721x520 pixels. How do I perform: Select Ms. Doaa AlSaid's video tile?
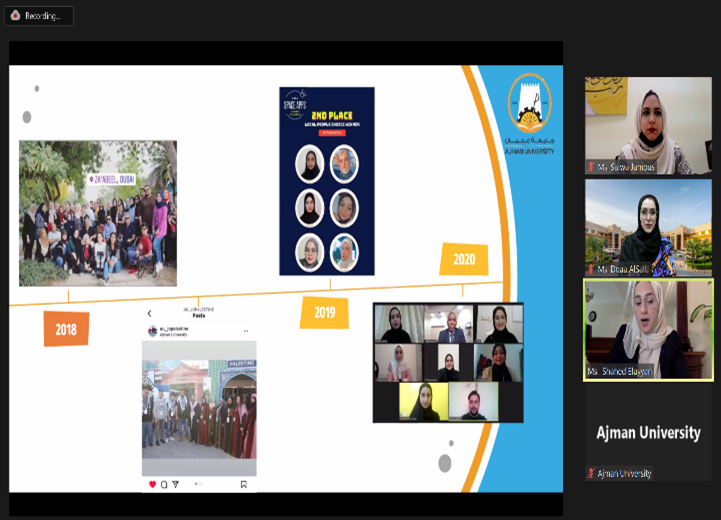[x=648, y=228]
